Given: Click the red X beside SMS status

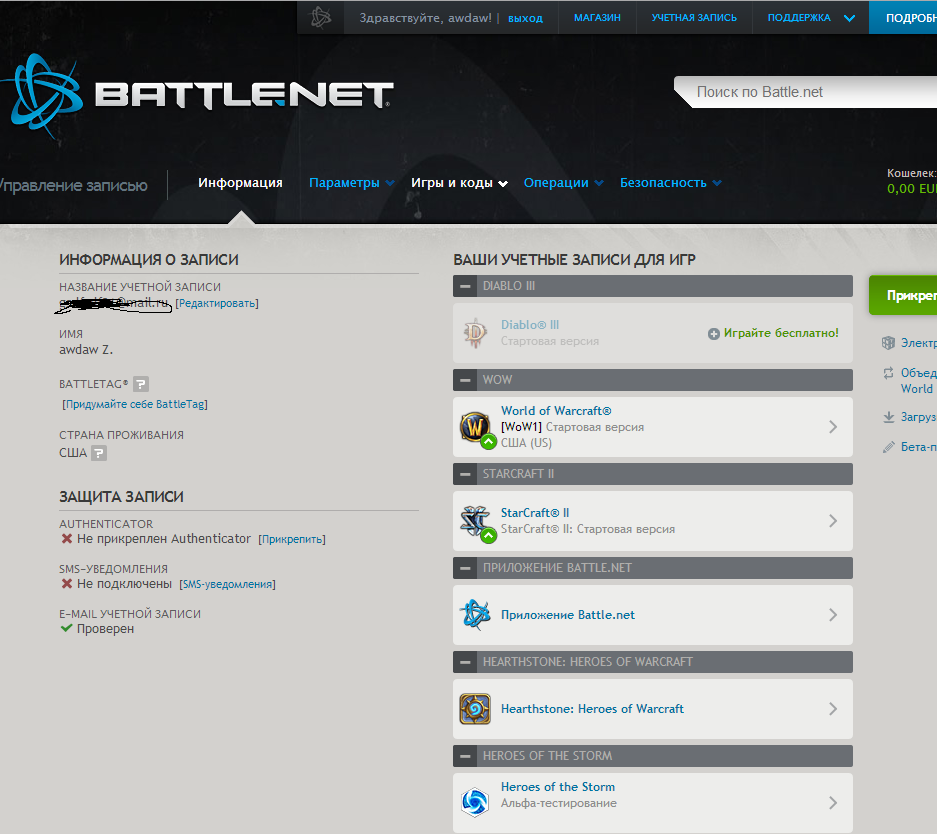Looking at the screenshot, I should tap(67, 584).
